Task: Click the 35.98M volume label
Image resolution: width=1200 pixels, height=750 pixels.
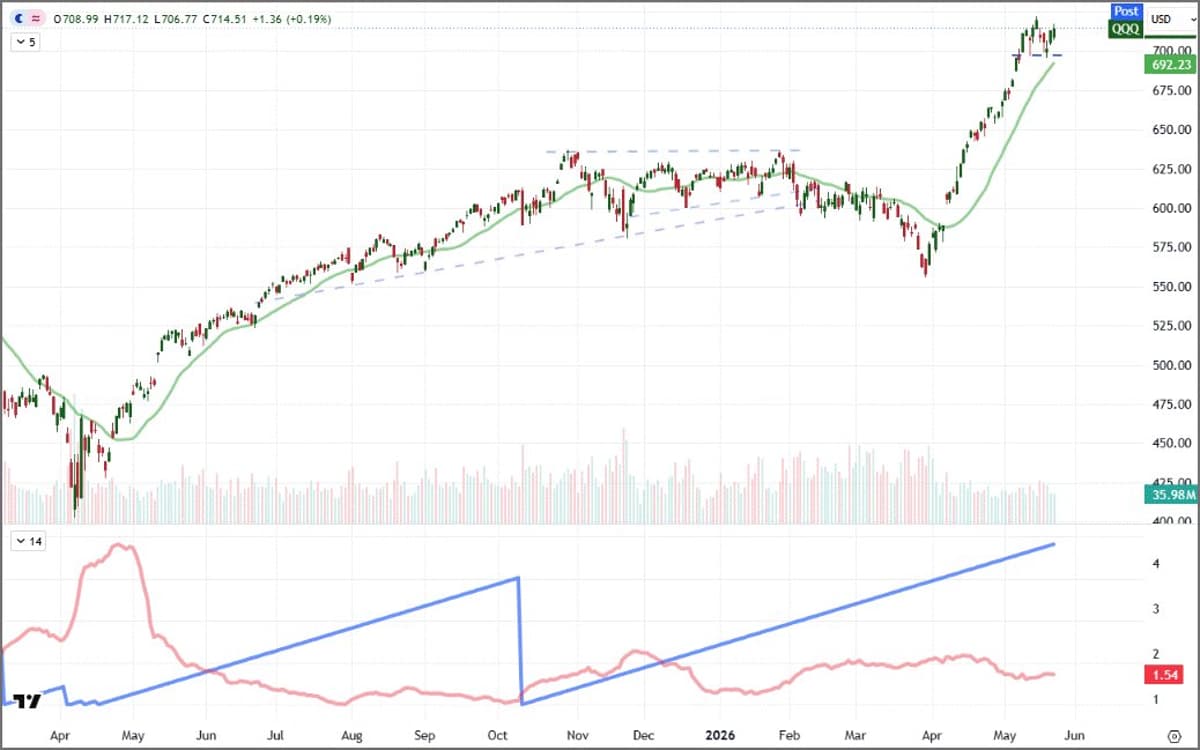Action: click(1170, 494)
